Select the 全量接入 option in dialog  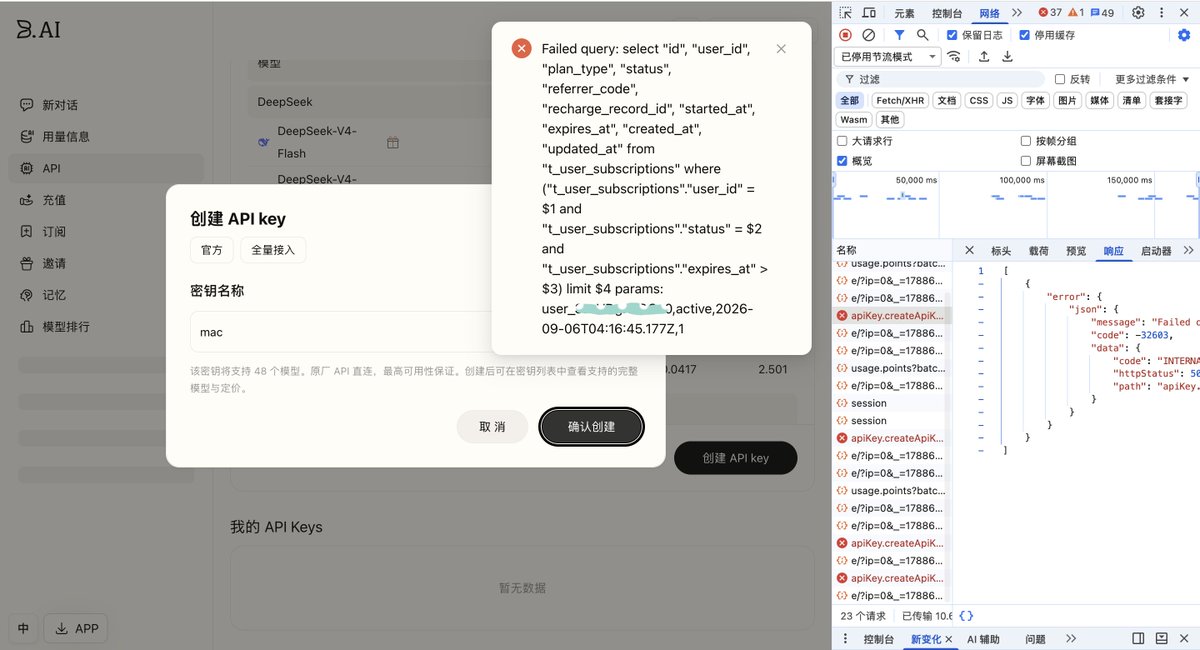[x=273, y=249]
